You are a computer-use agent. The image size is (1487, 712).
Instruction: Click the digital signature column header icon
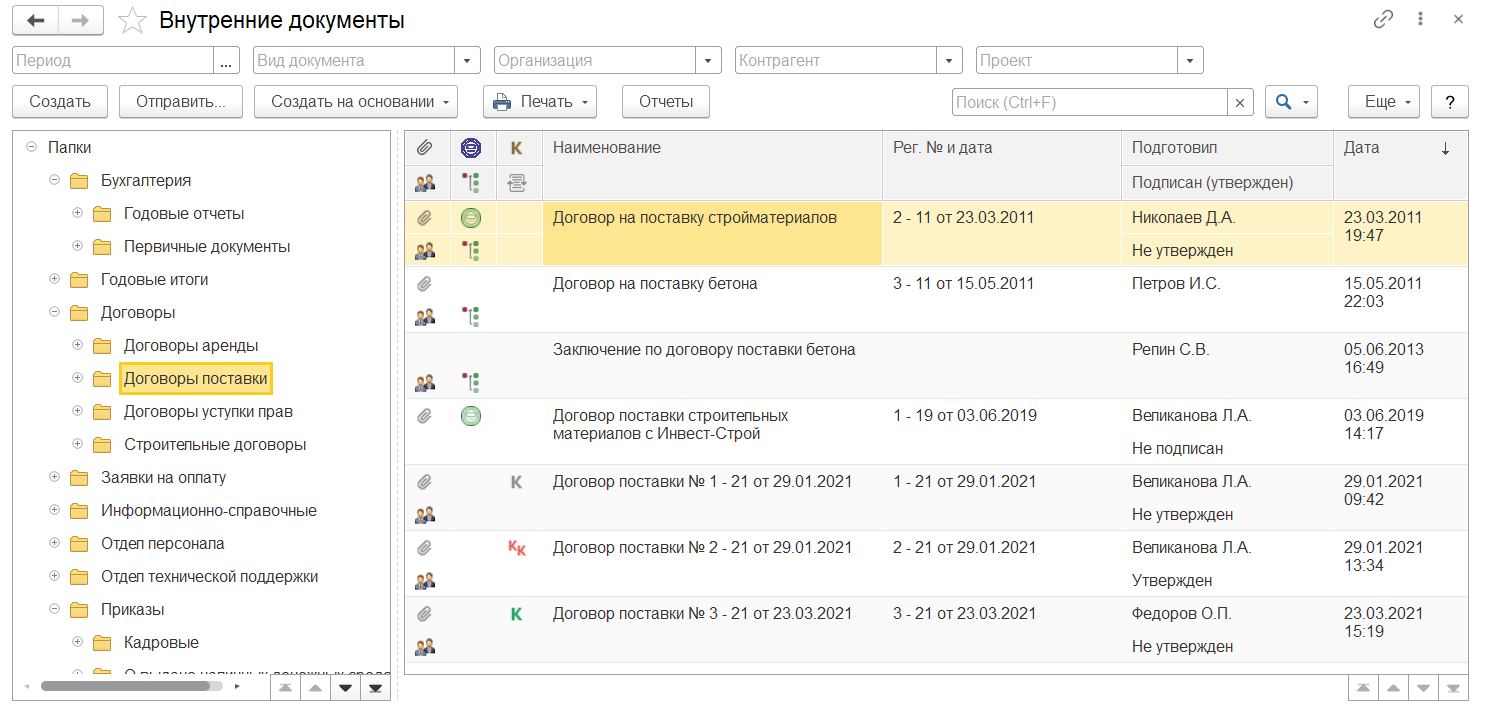click(x=470, y=148)
